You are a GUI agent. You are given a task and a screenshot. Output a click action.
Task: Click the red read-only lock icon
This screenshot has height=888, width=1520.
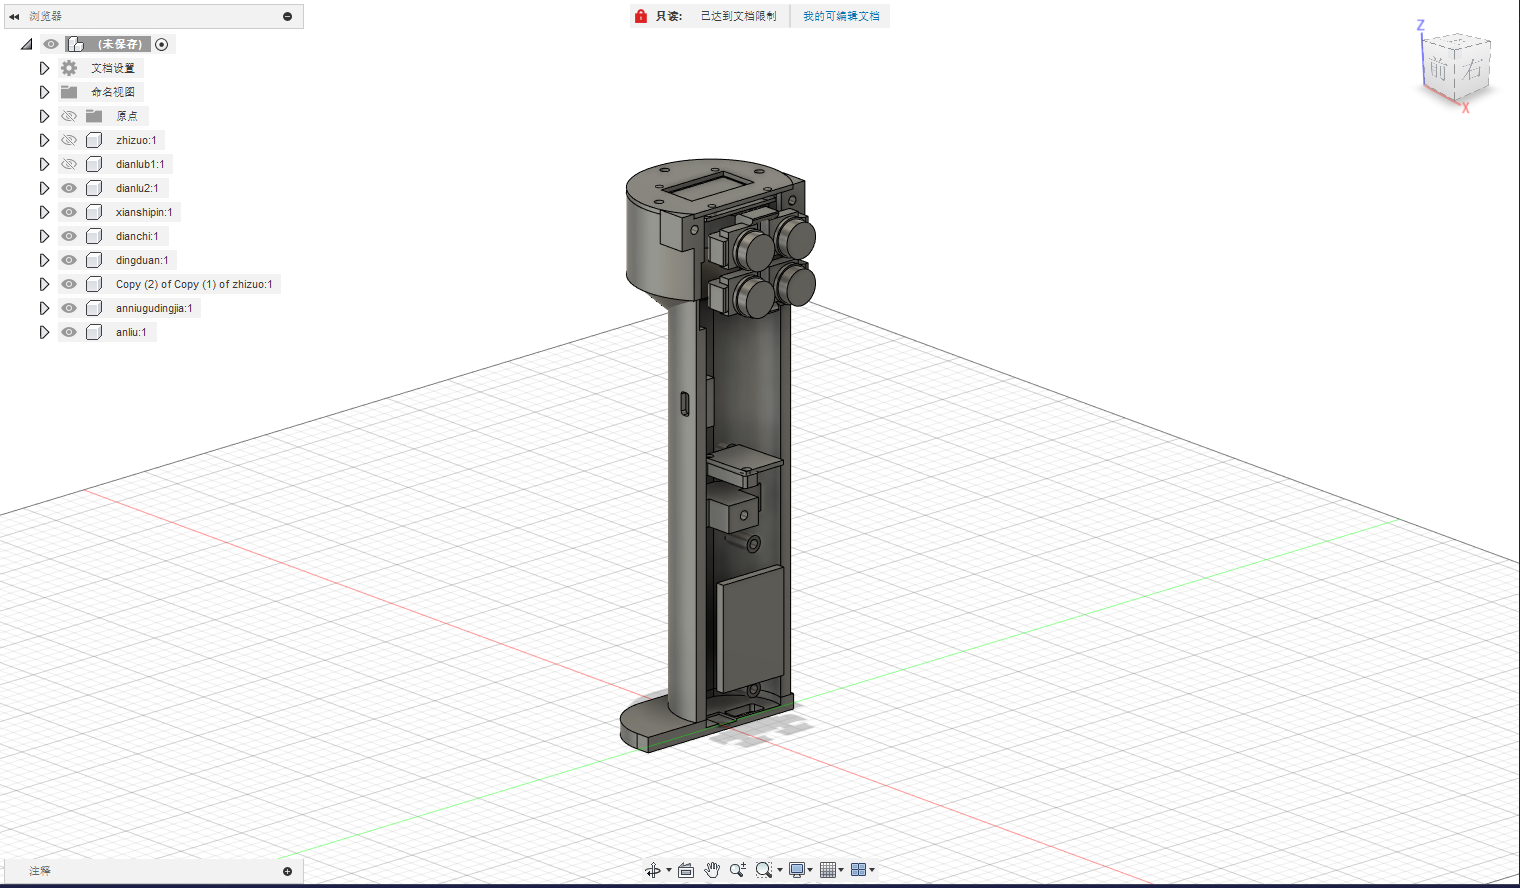[x=641, y=16]
